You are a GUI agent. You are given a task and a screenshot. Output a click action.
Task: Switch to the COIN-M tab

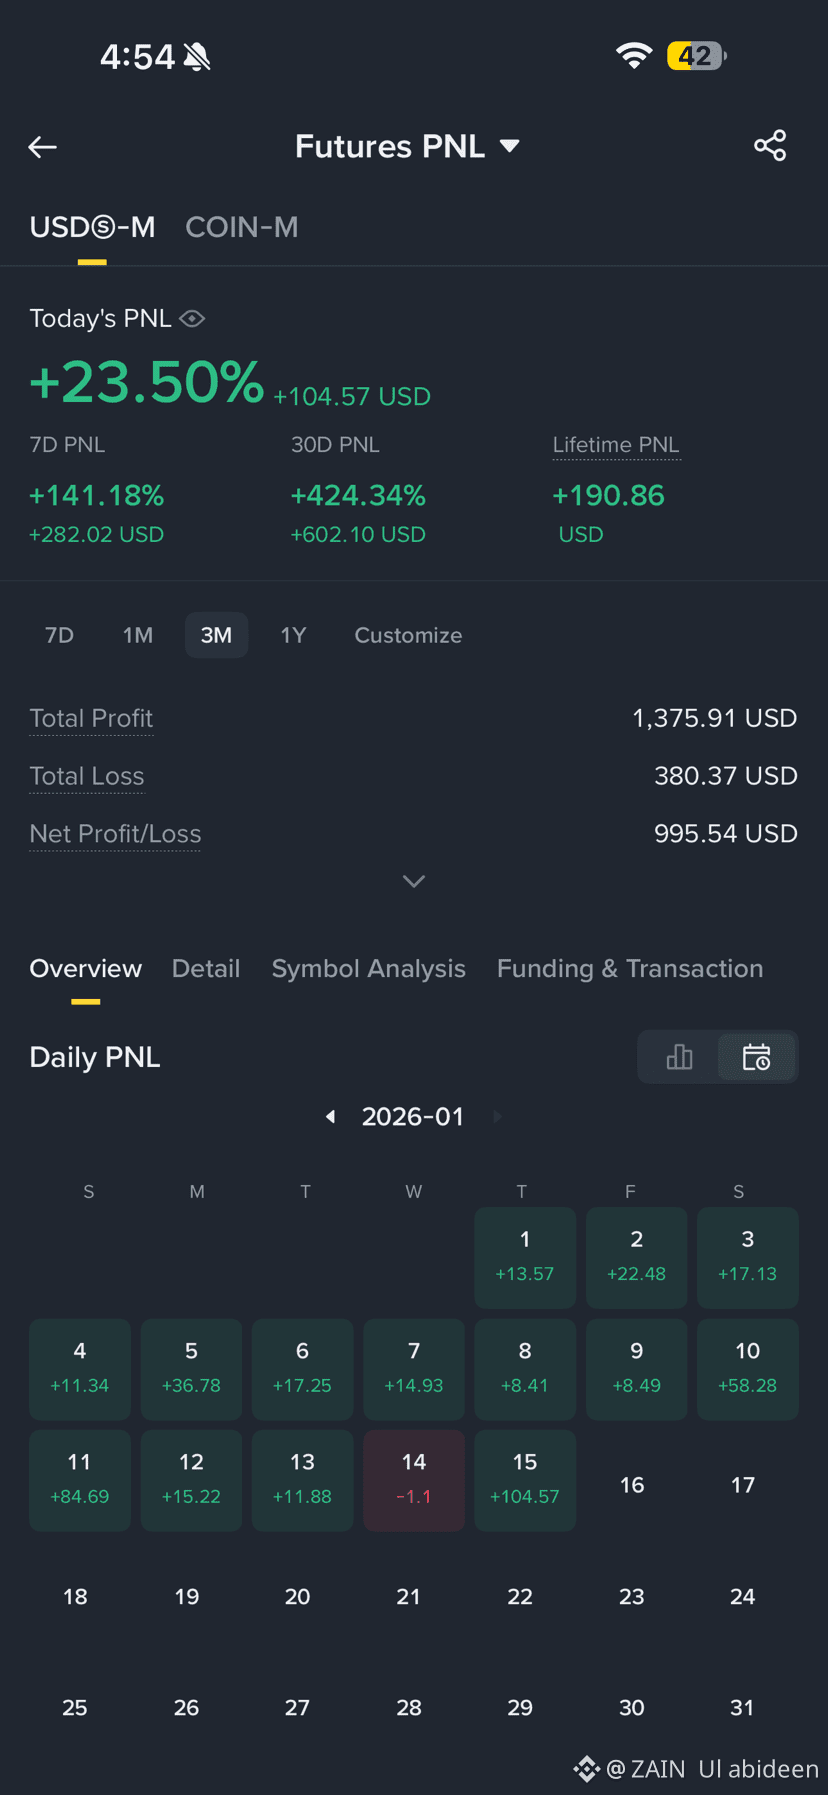click(x=242, y=228)
